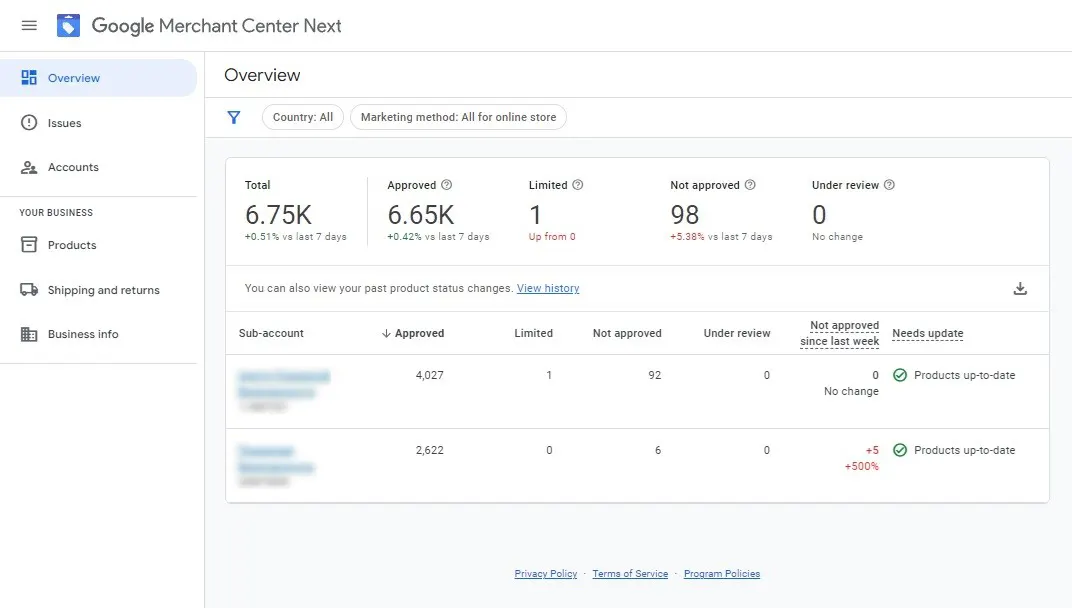Open help icon next to Not approved
The height and width of the screenshot is (608, 1072).
point(750,185)
